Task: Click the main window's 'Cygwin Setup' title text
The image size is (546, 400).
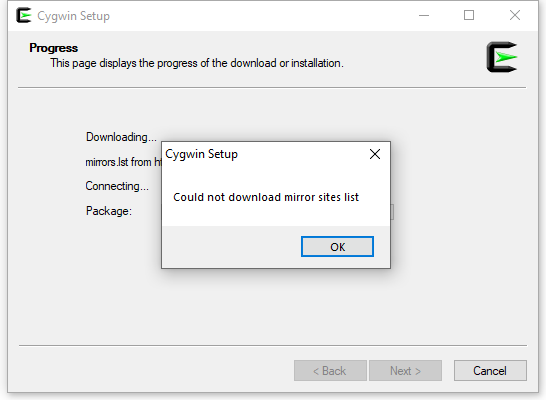Action: click(x=73, y=16)
